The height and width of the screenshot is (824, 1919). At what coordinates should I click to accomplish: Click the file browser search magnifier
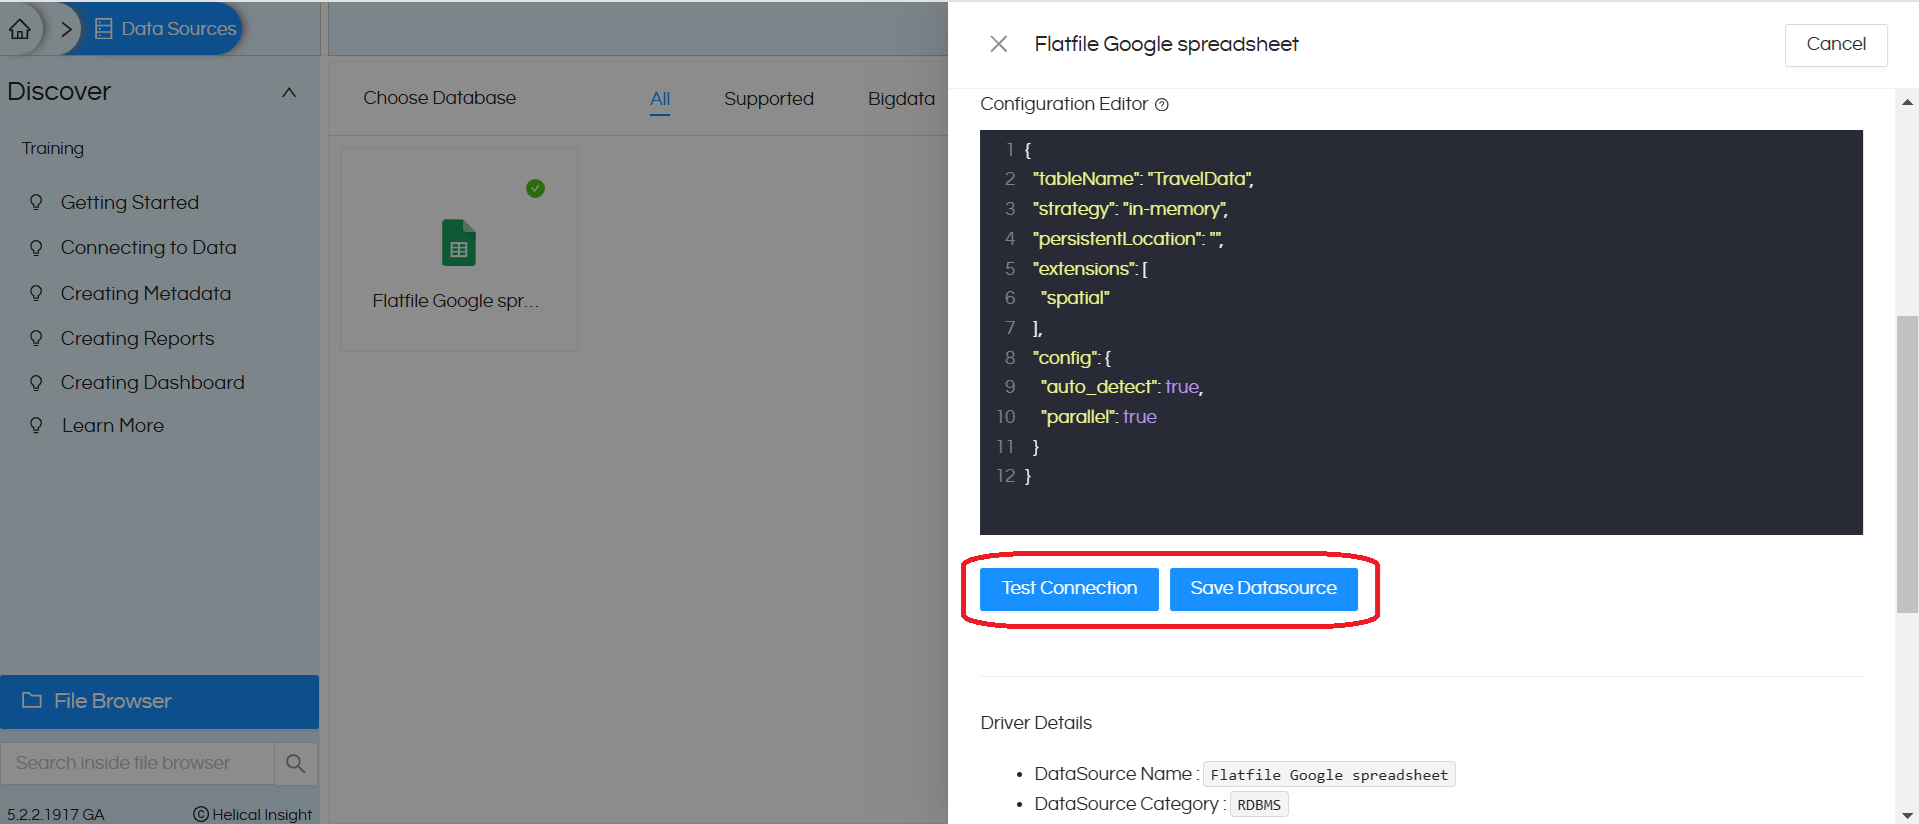296,763
